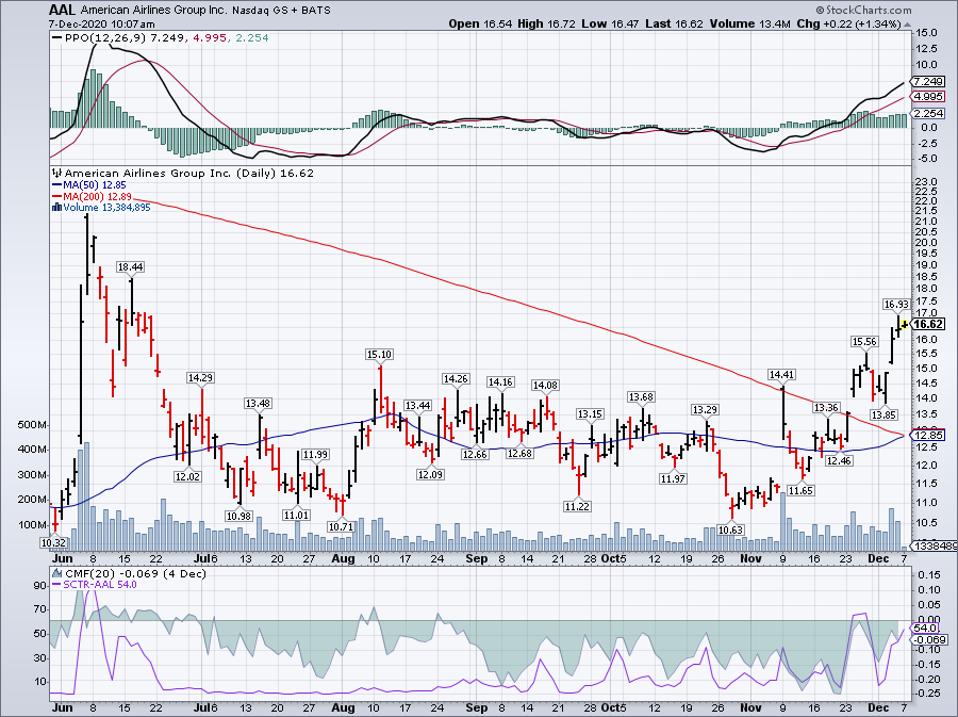Click the 13.85 price low label
Screen dimensions: 958x717
point(883,415)
